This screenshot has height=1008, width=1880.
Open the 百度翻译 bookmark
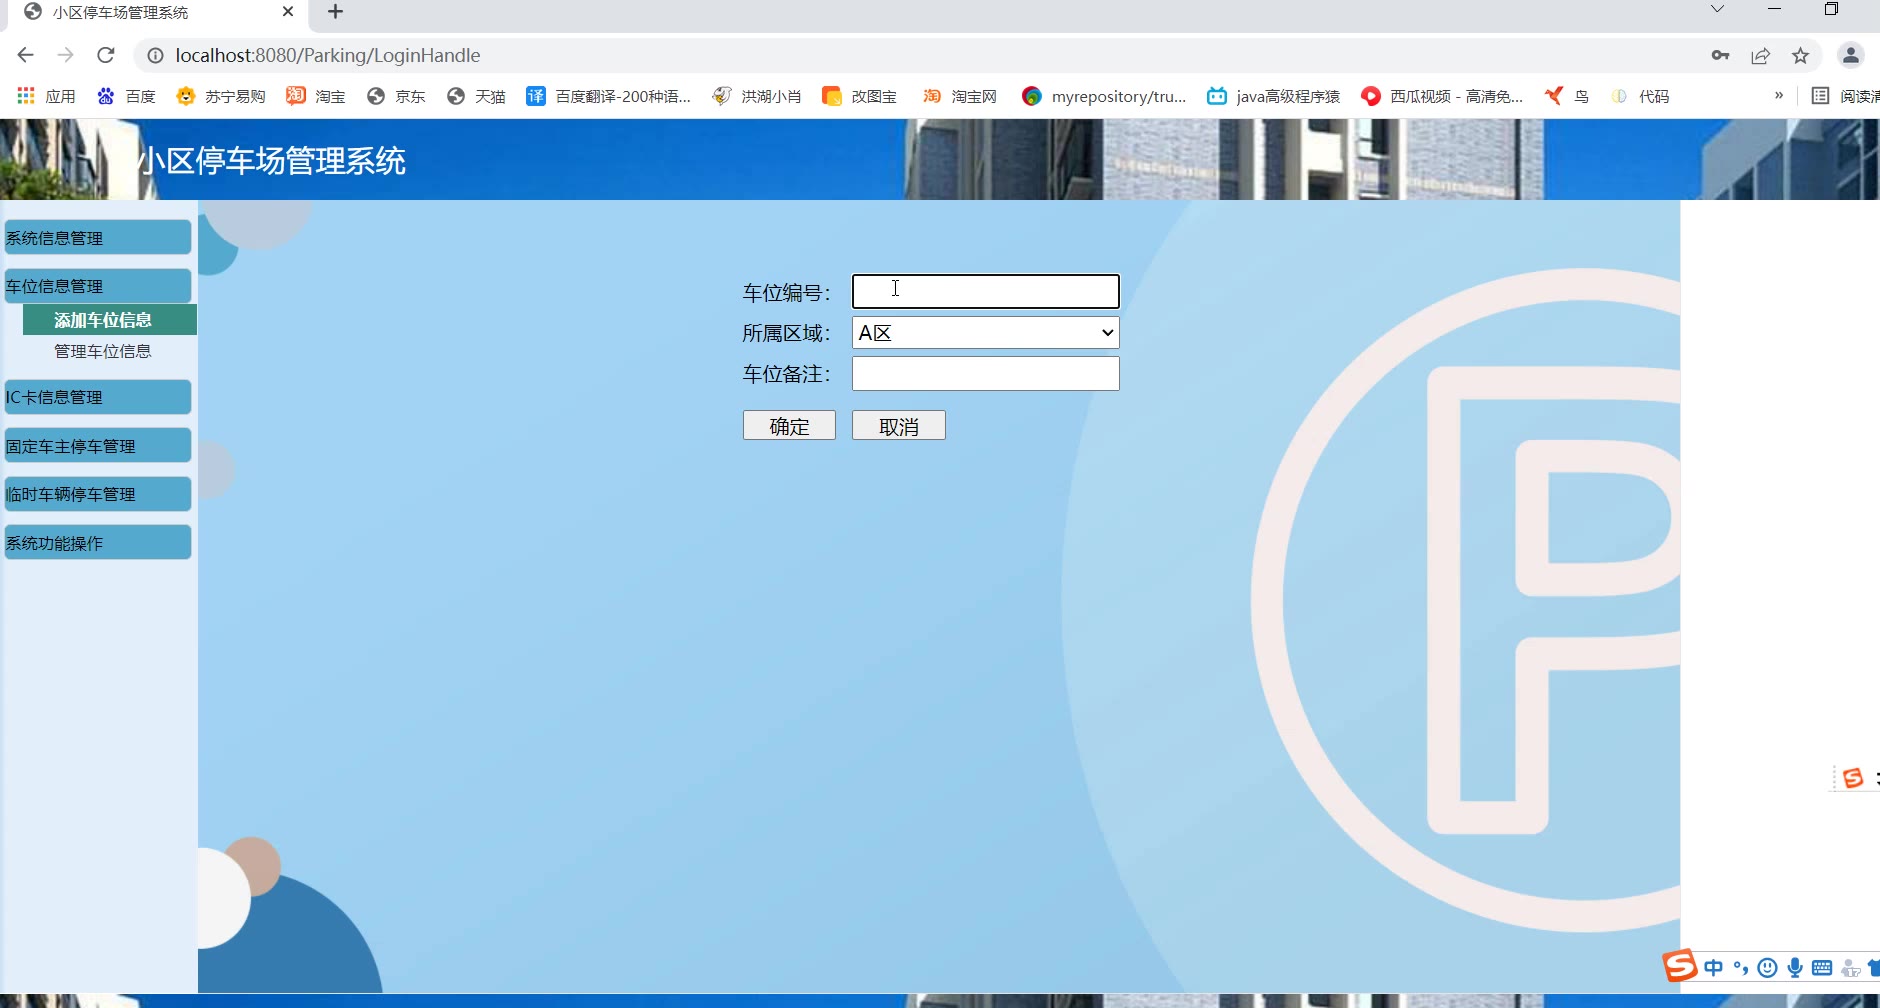click(609, 96)
